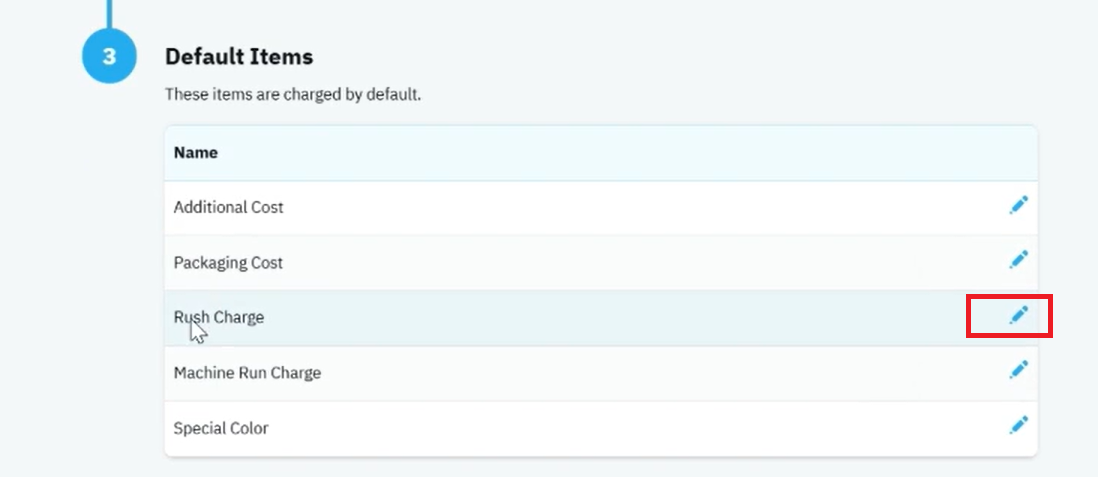Click the Default Items section heading
This screenshot has height=477, width=1098.
click(239, 57)
